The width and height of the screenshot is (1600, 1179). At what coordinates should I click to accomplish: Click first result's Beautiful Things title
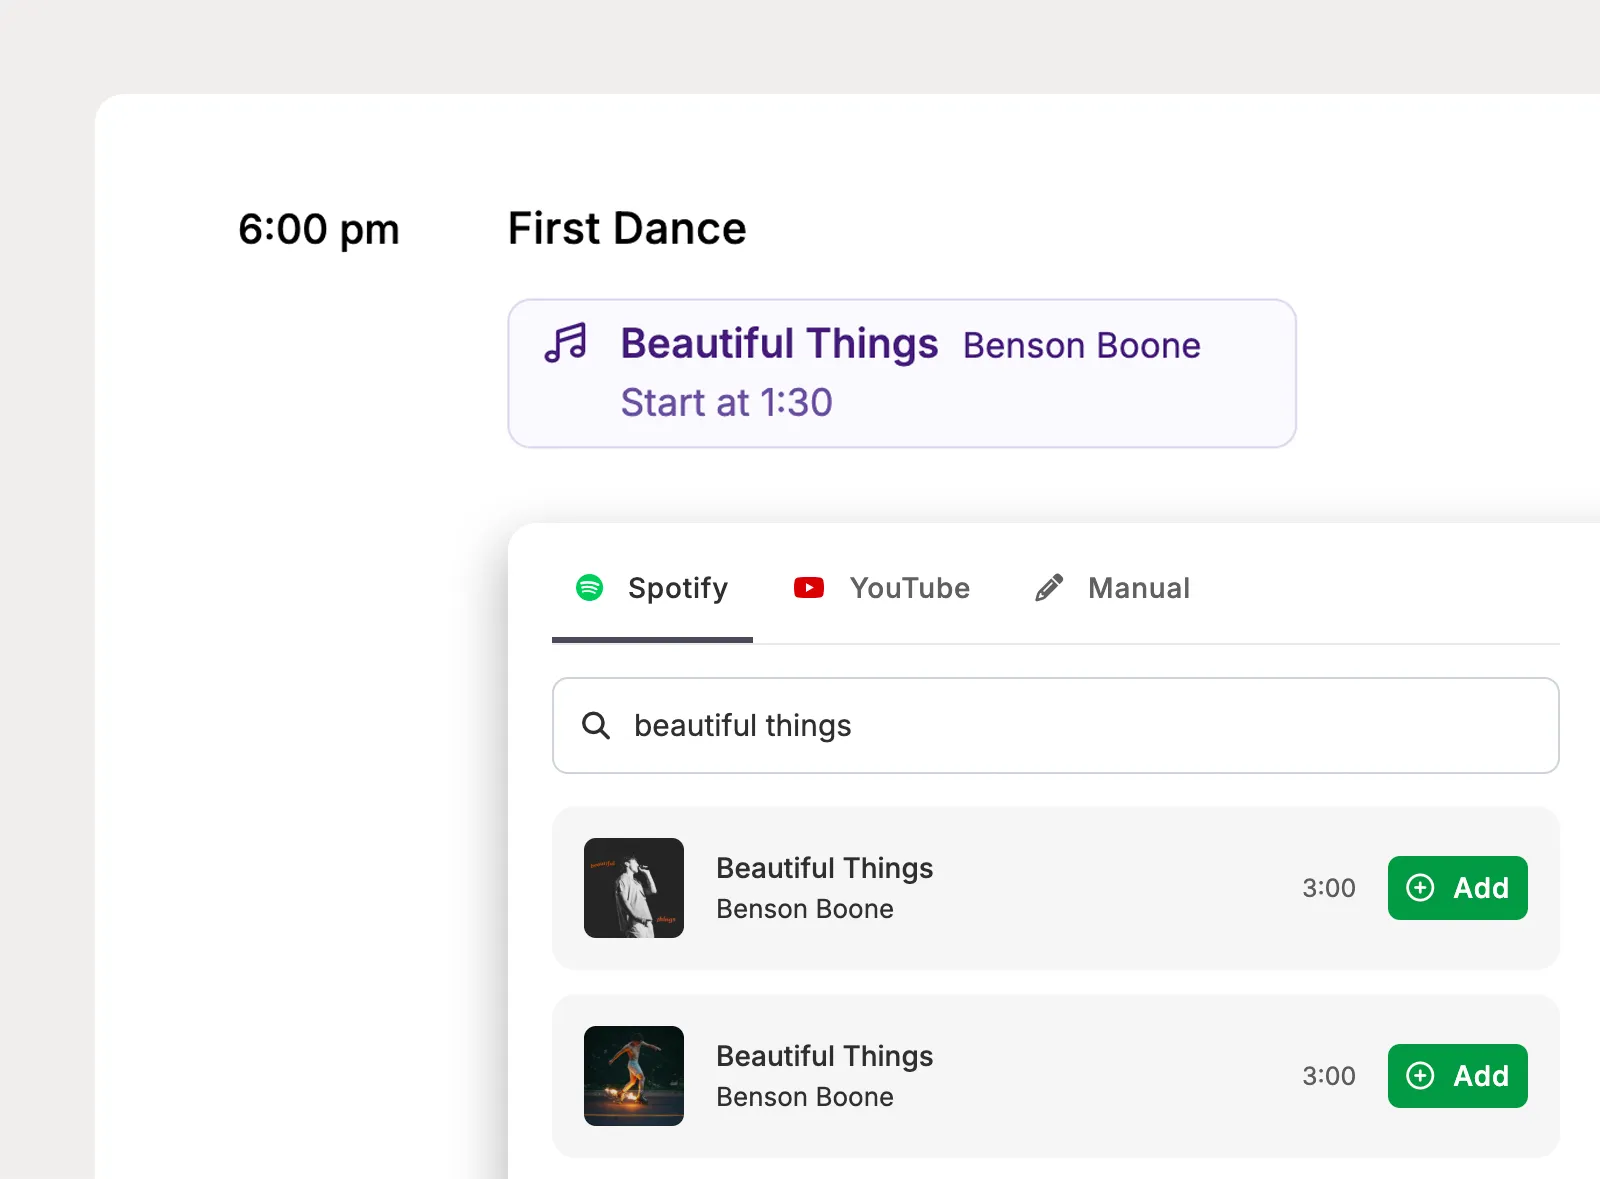click(825, 868)
